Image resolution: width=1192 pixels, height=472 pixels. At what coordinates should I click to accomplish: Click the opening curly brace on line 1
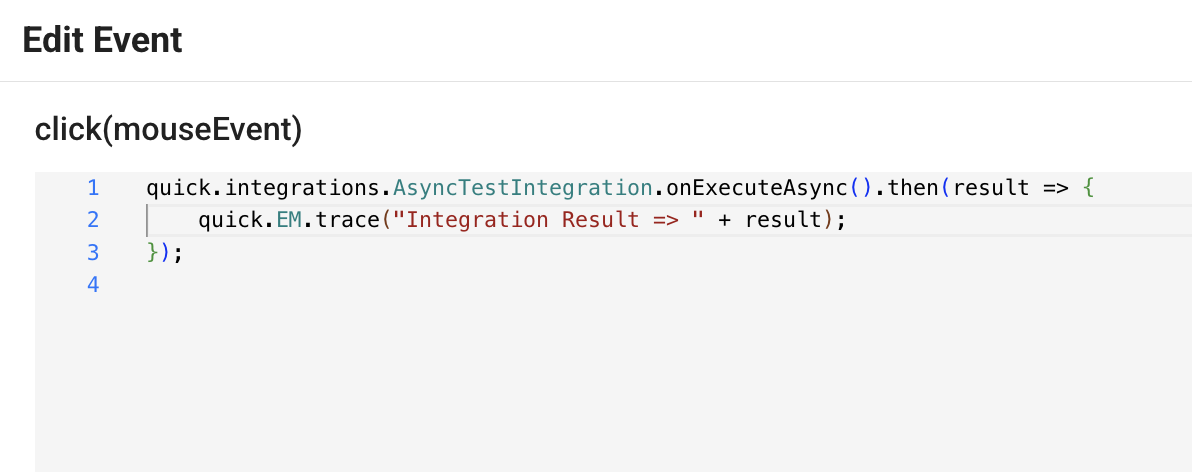pos(1089,187)
